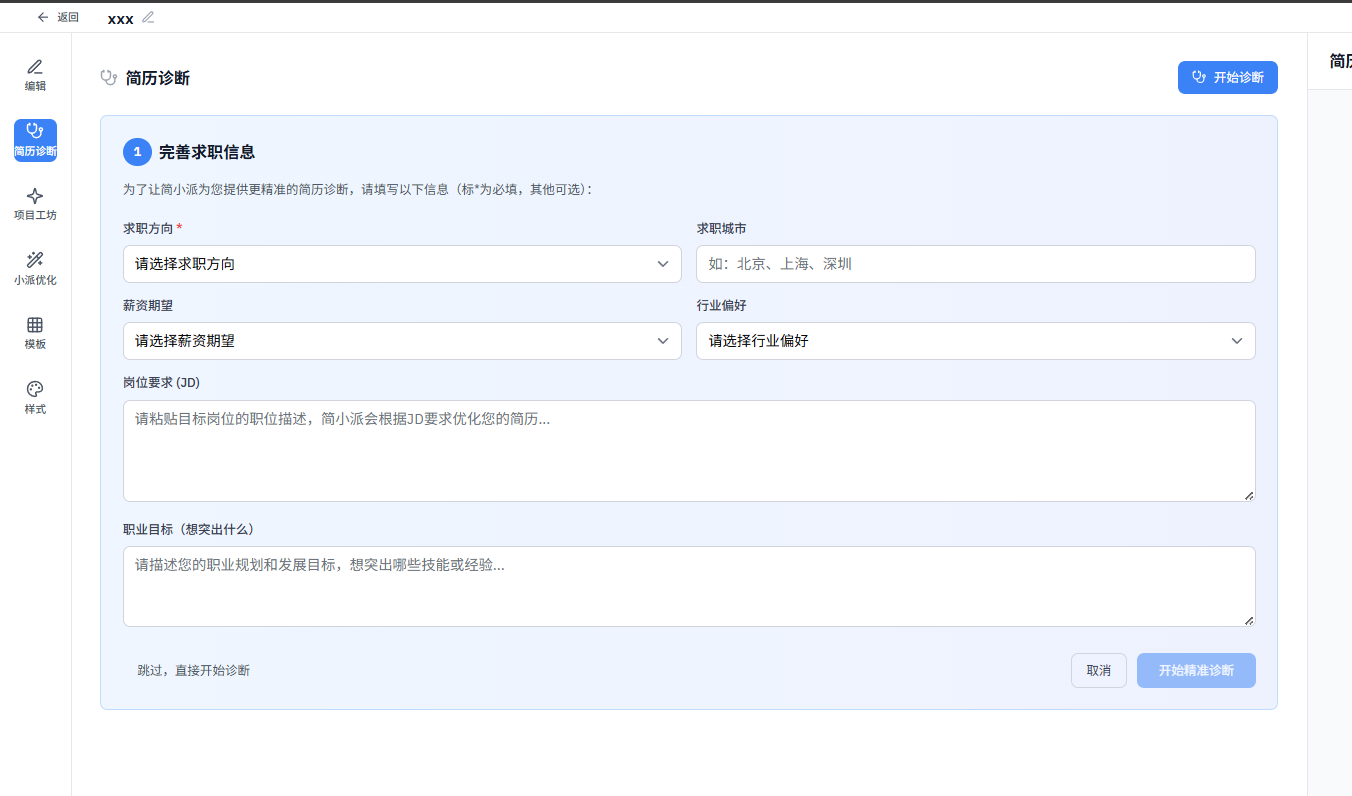Open 简历诊断 from the sidebar
Image resolution: width=1352 pixels, height=796 pixels.
pos(35,140)
